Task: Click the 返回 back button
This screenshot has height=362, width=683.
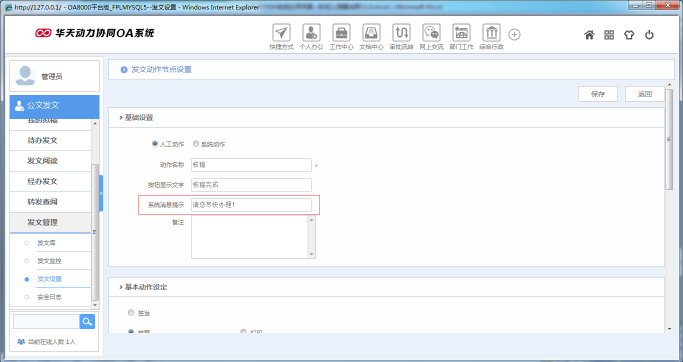Action: 645,94
